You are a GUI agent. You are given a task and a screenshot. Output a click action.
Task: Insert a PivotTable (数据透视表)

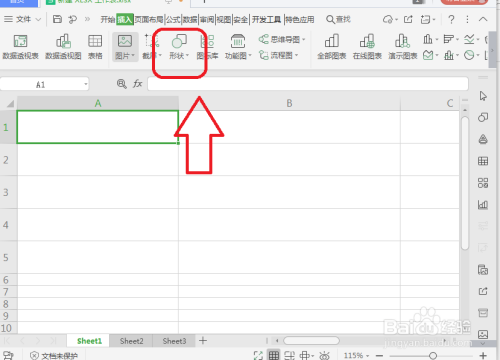pyautogui.click(x=20, y=47)
